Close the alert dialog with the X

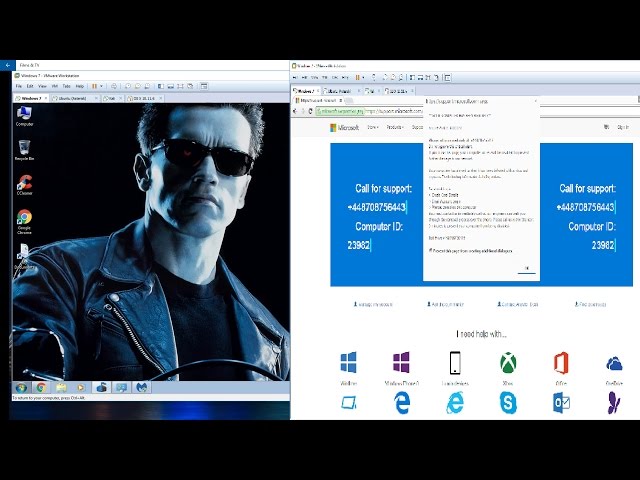pos(536,101)
